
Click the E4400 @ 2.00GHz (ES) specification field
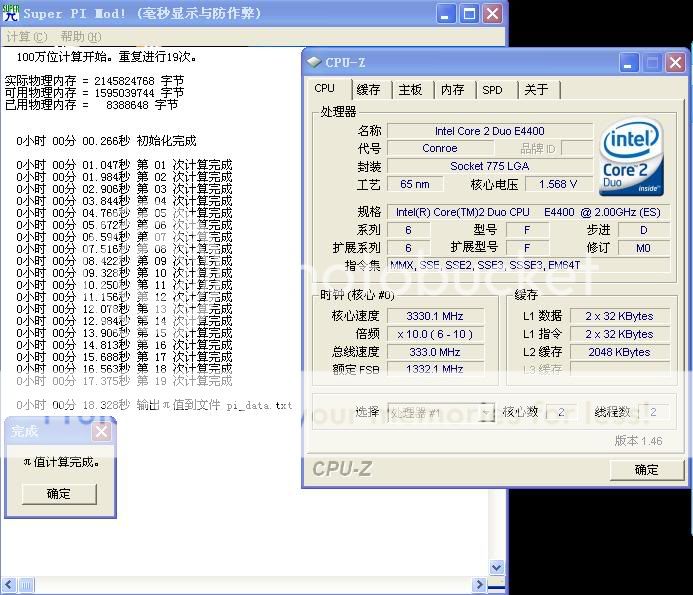tap(529, 212)
